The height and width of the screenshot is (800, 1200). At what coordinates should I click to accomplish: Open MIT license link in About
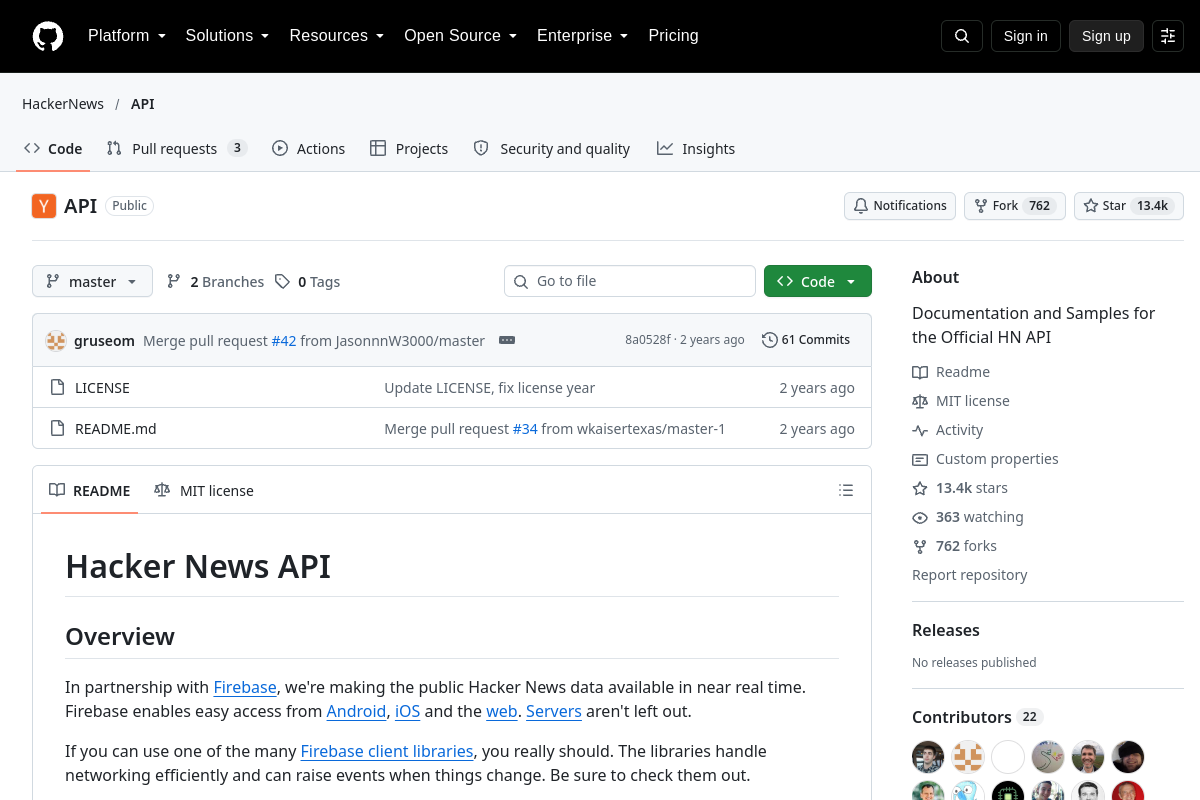[961, 401]
